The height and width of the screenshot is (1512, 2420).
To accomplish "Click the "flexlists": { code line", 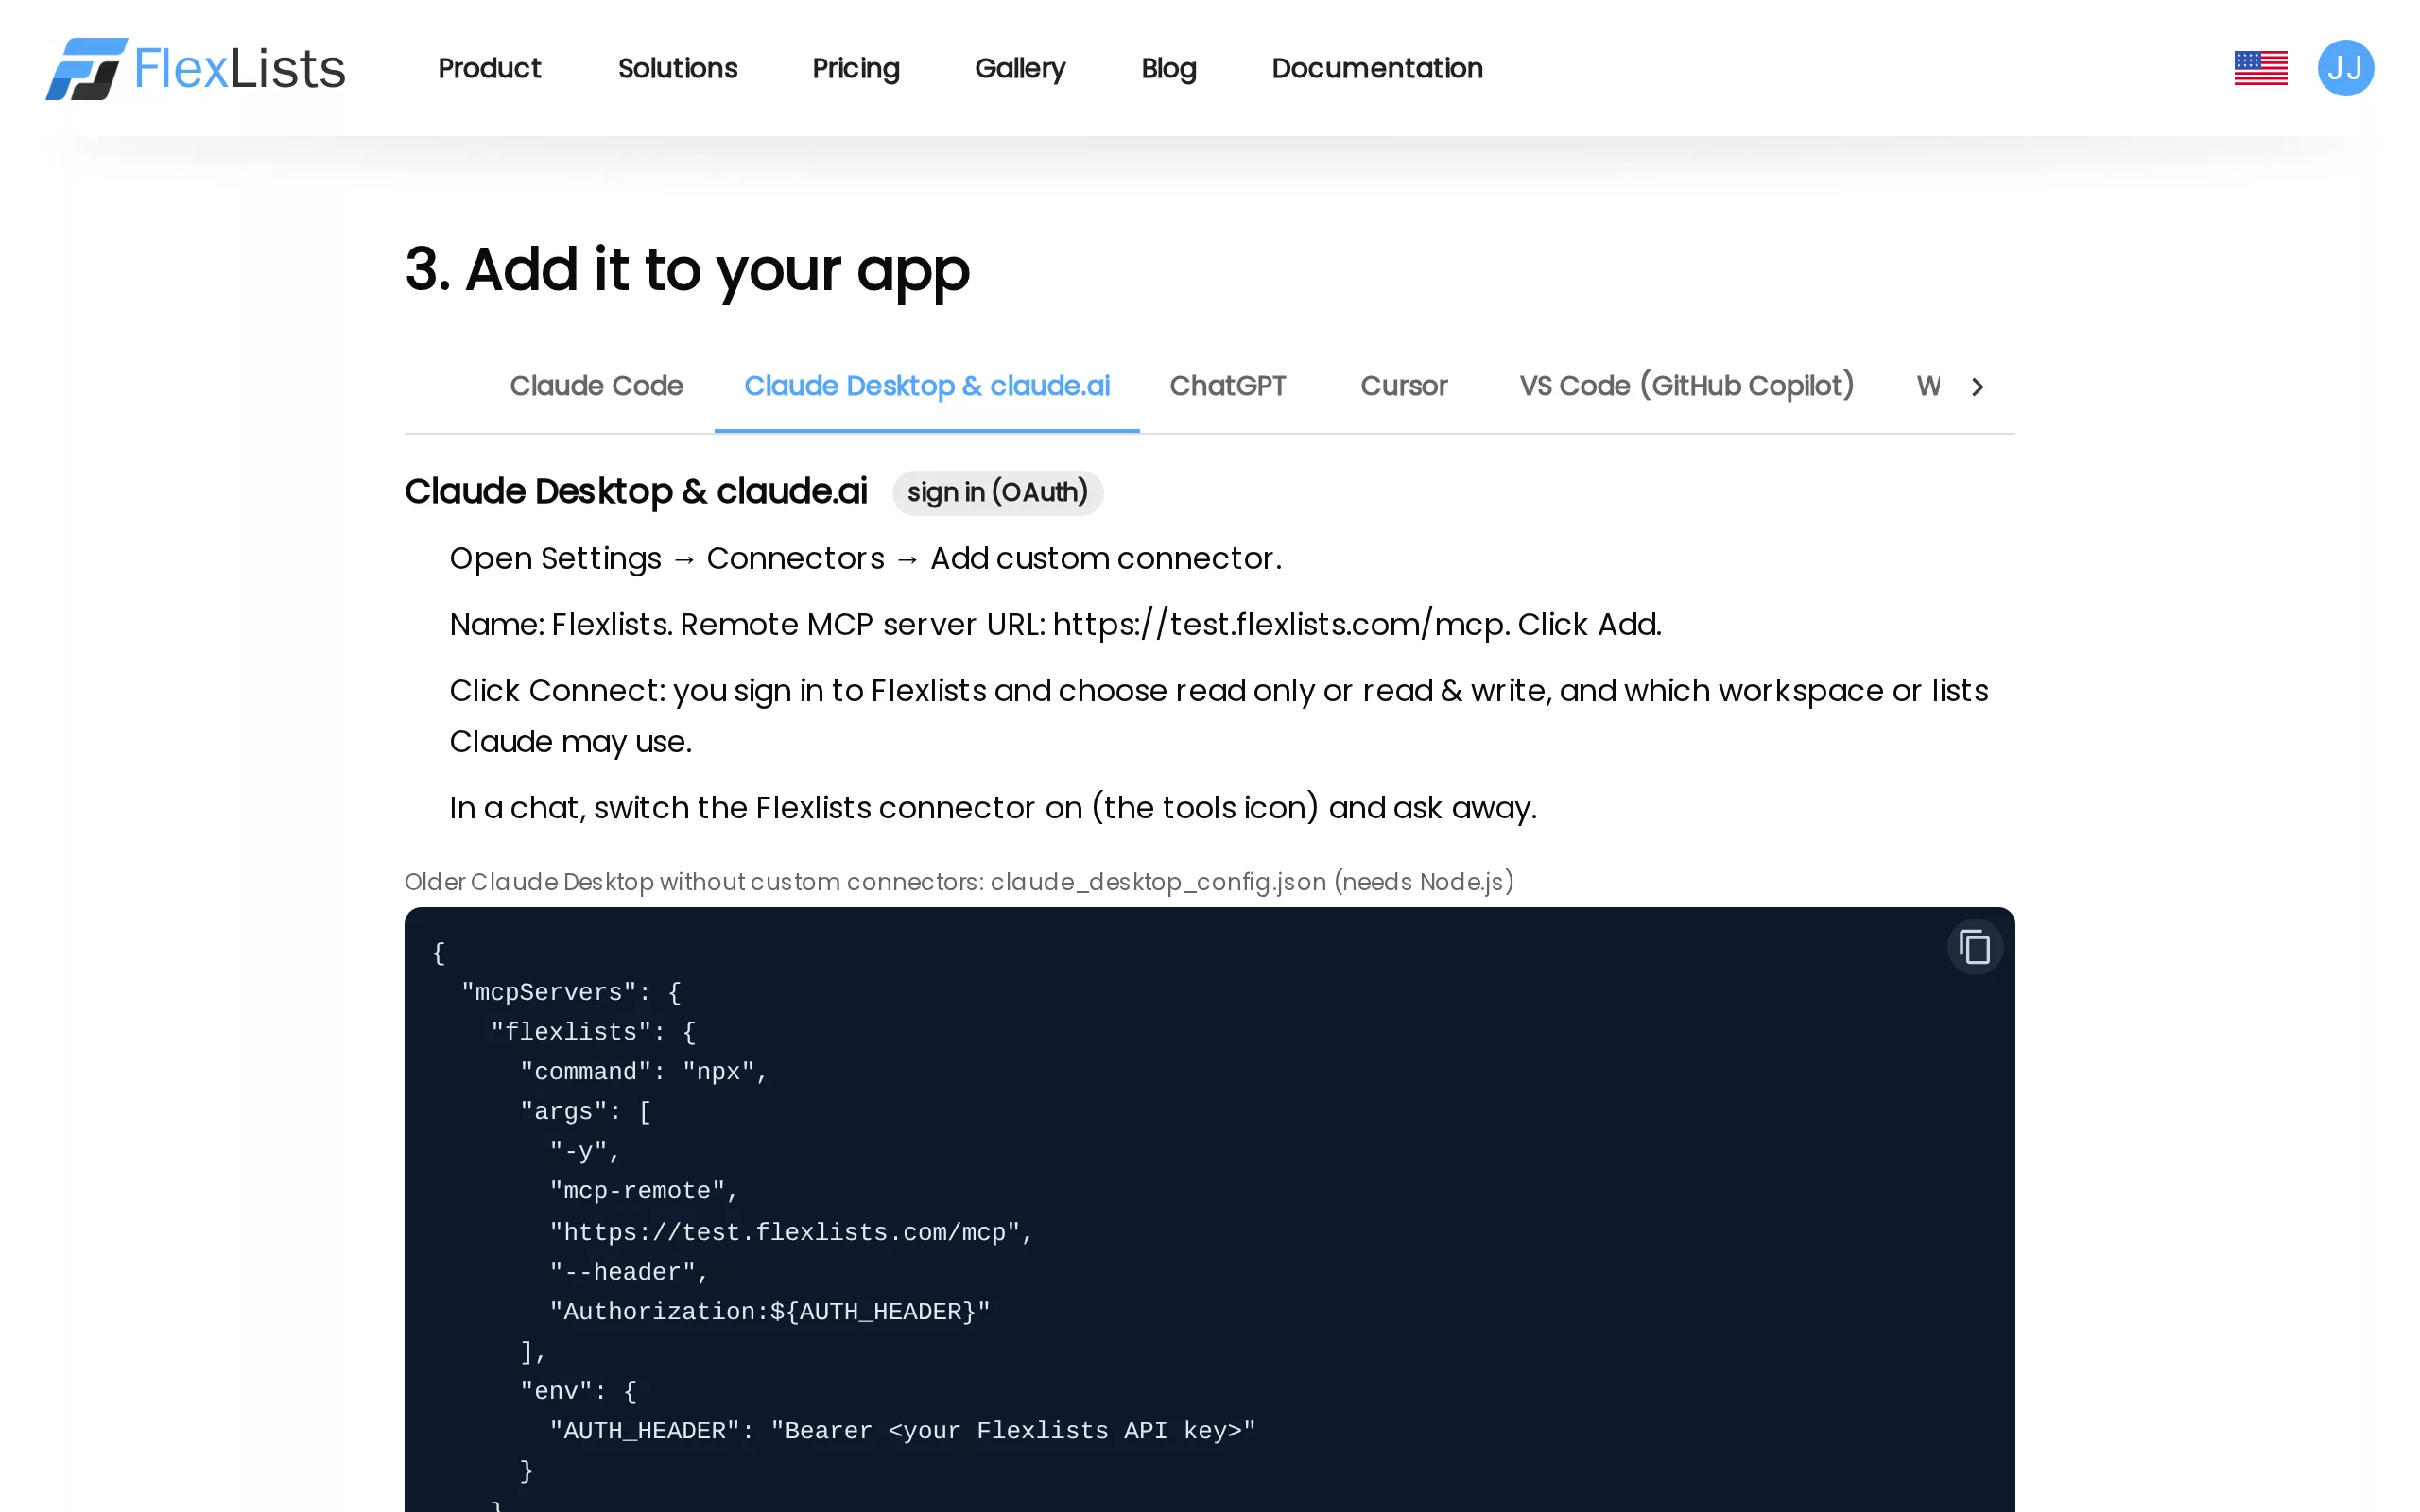I will [x=593, y=1031].
